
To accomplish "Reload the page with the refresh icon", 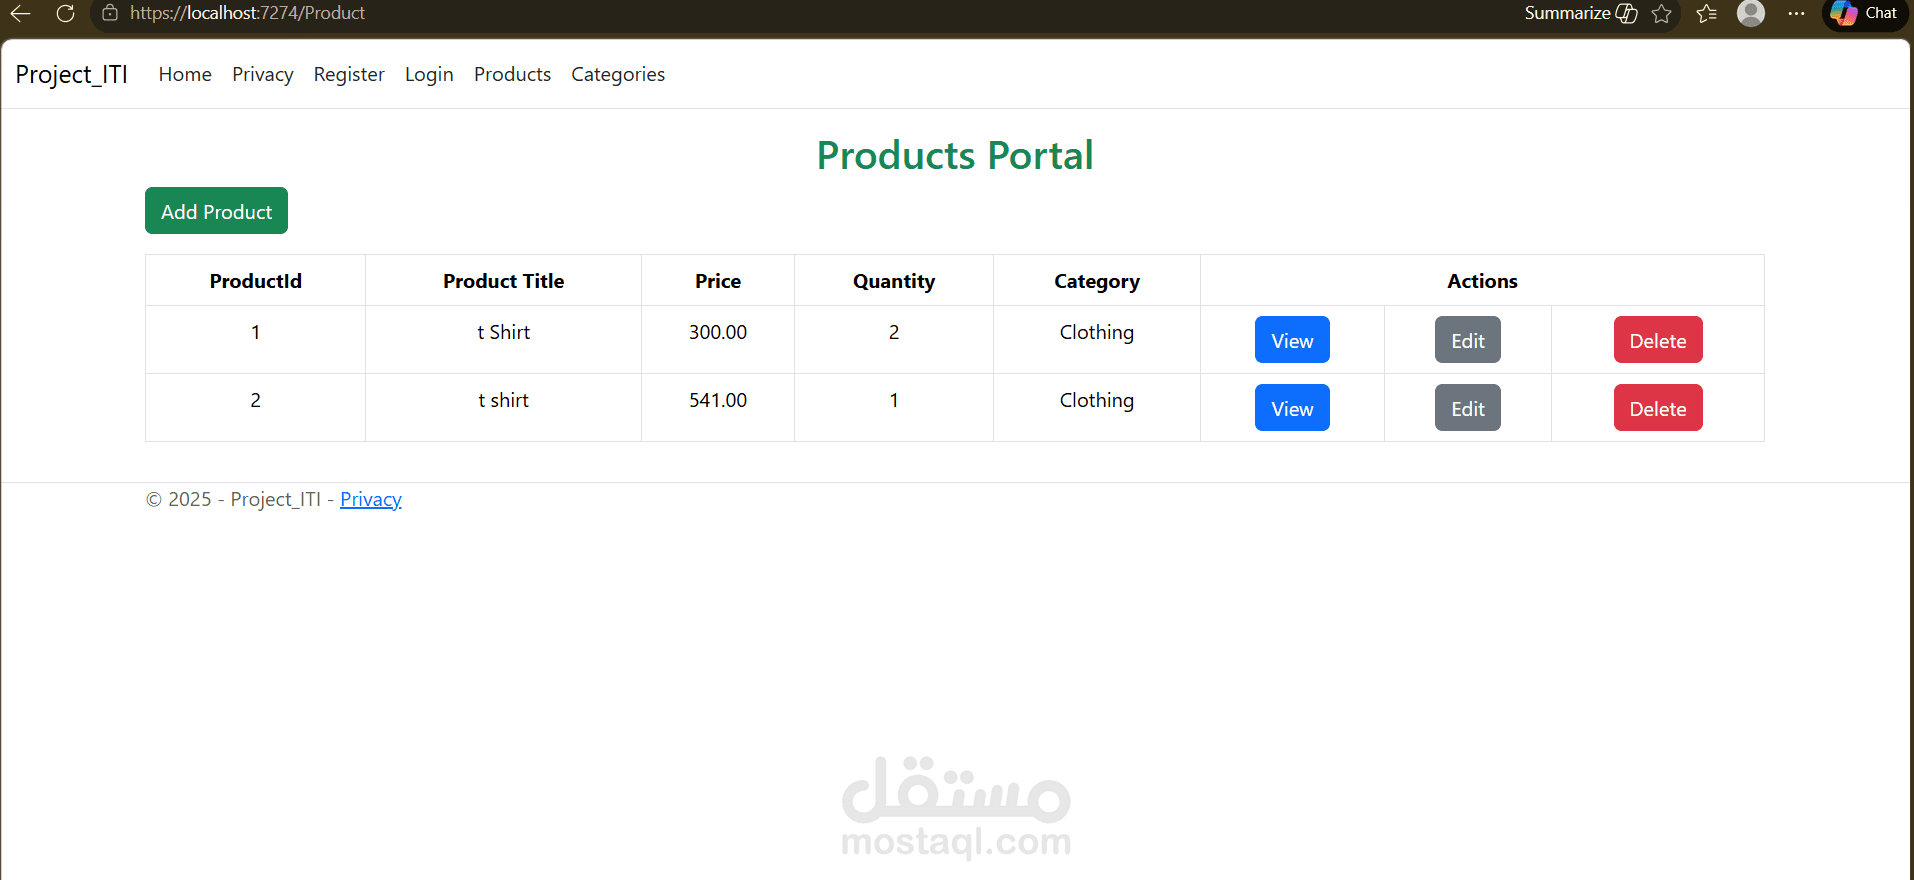I will click(66, 13).
